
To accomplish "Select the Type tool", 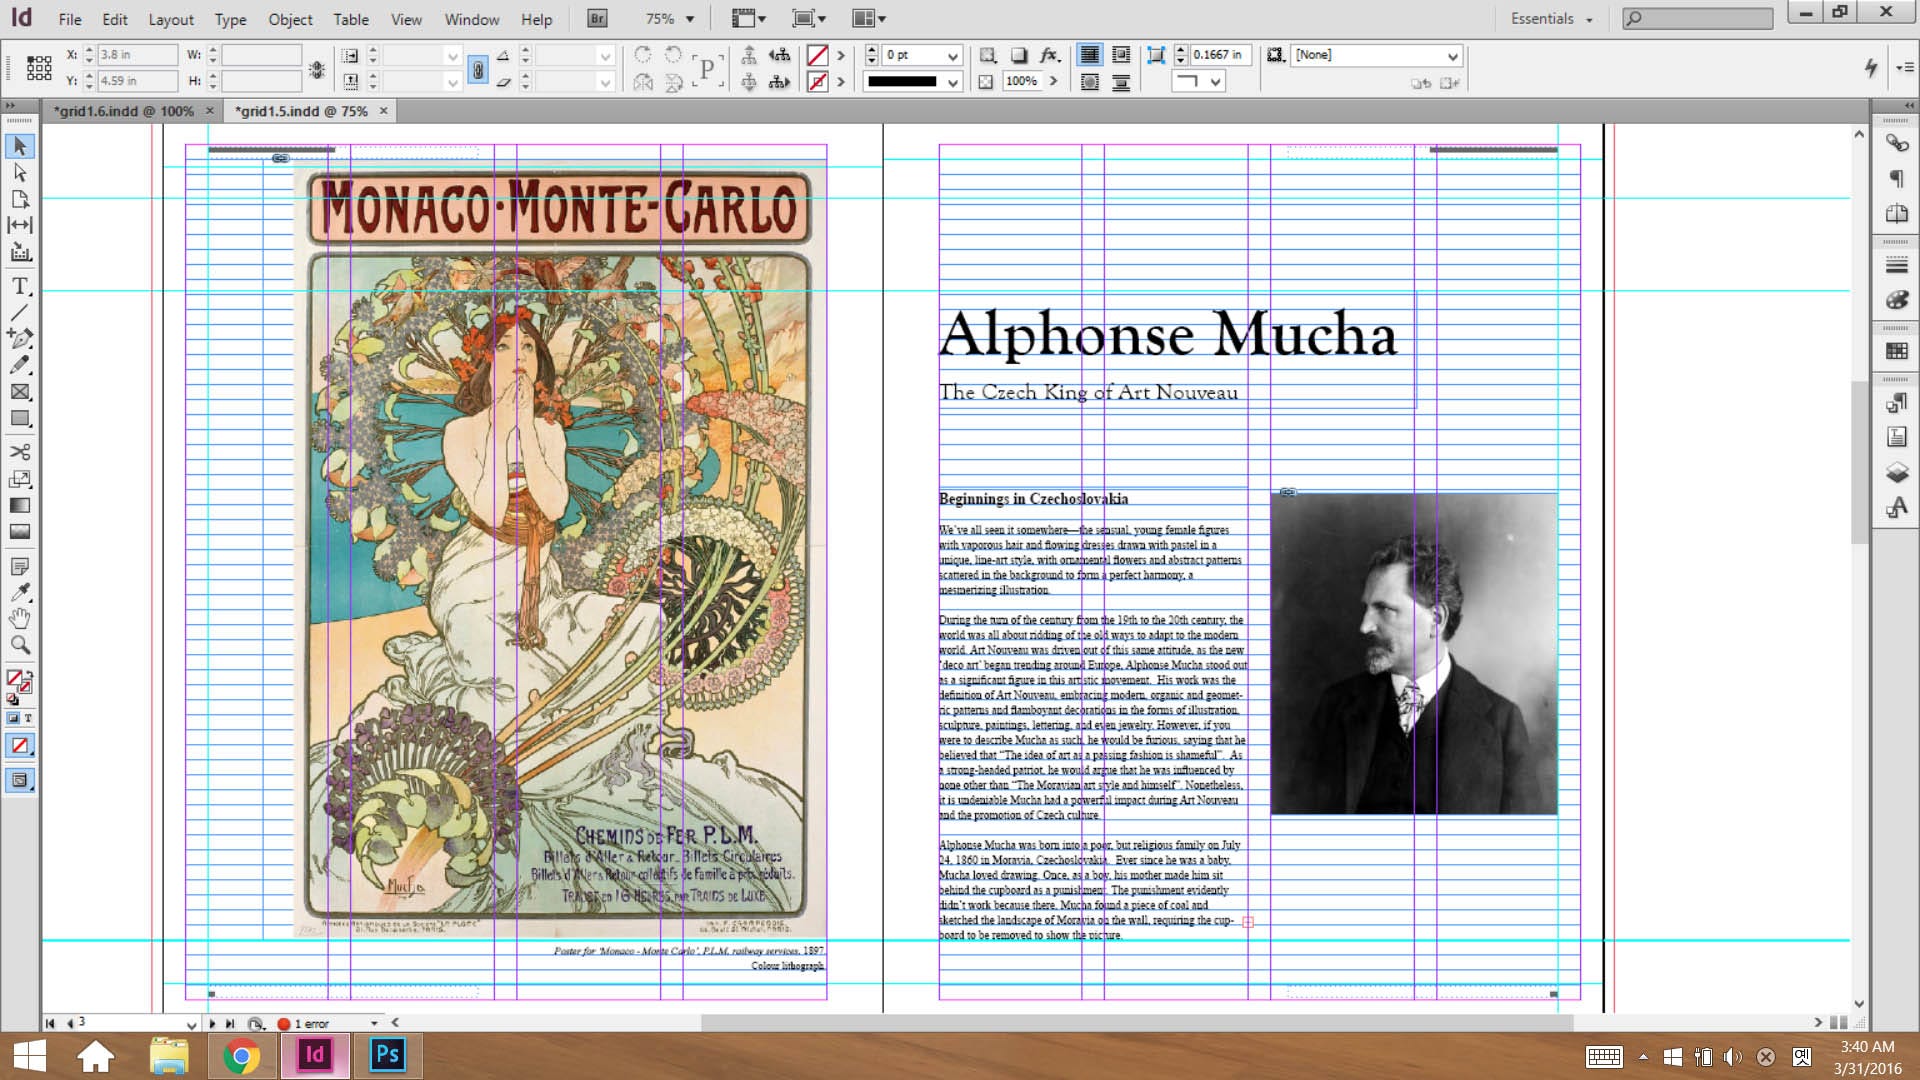I will click(19, 287).
